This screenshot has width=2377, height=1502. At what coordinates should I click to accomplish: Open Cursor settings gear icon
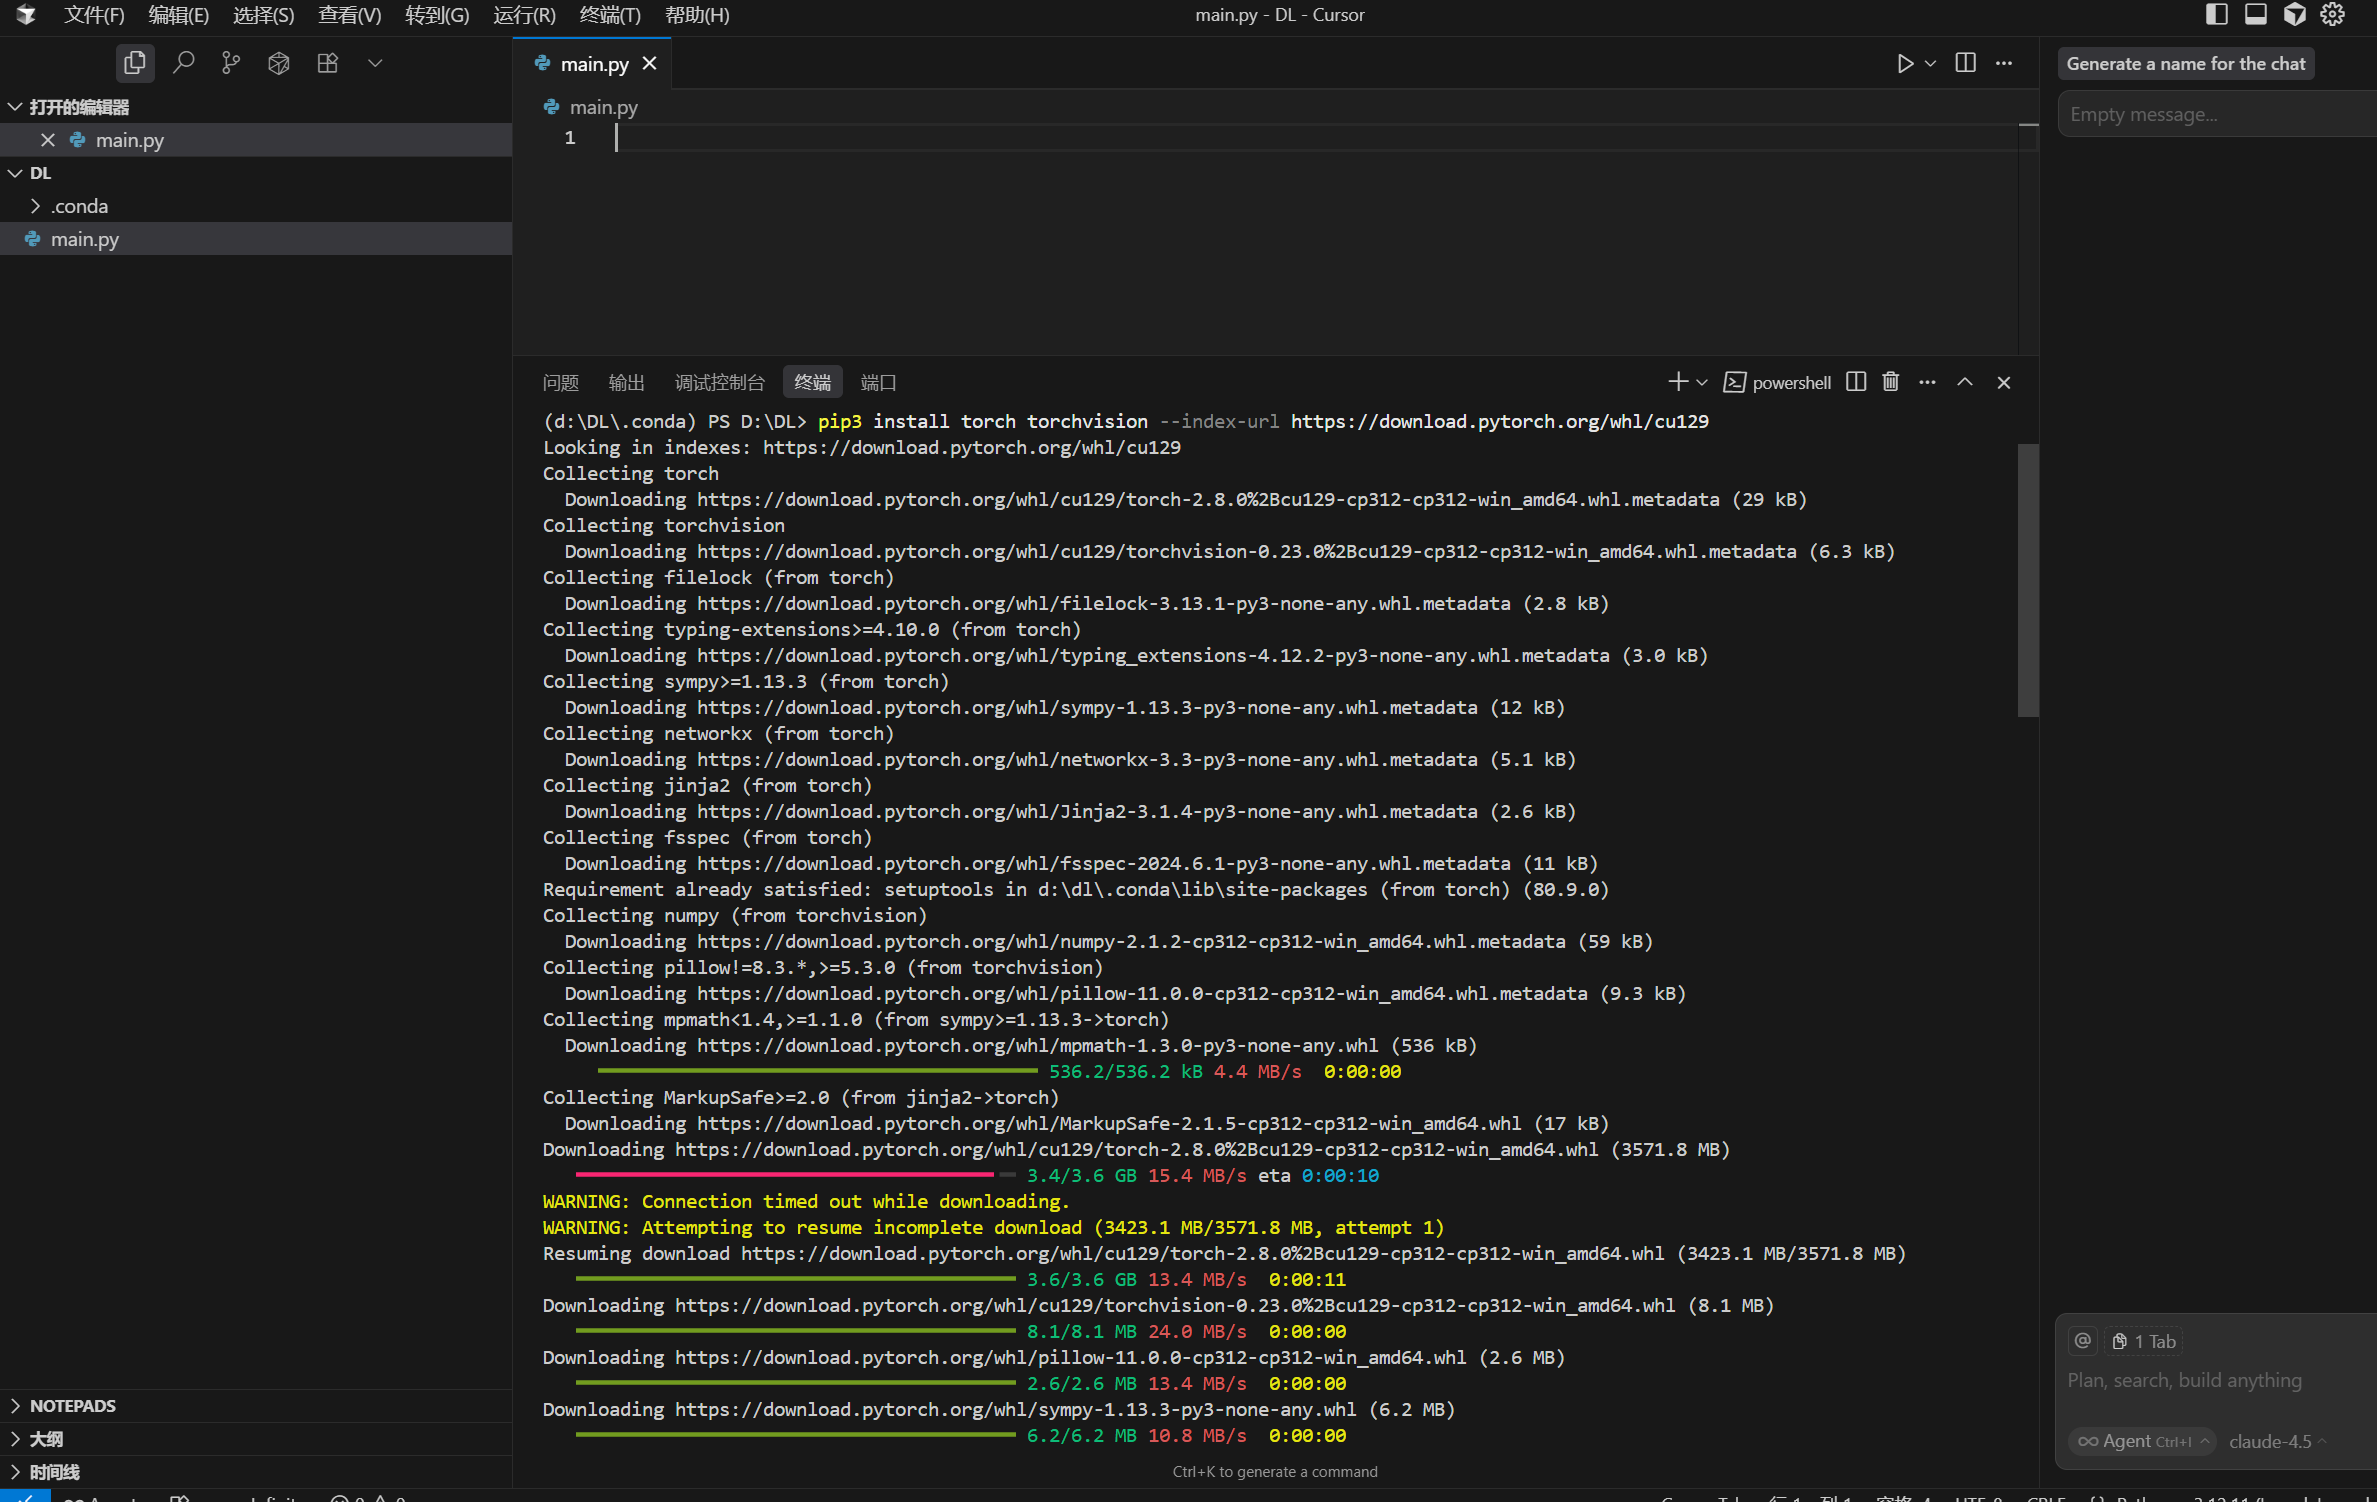tap(2333, 14)
